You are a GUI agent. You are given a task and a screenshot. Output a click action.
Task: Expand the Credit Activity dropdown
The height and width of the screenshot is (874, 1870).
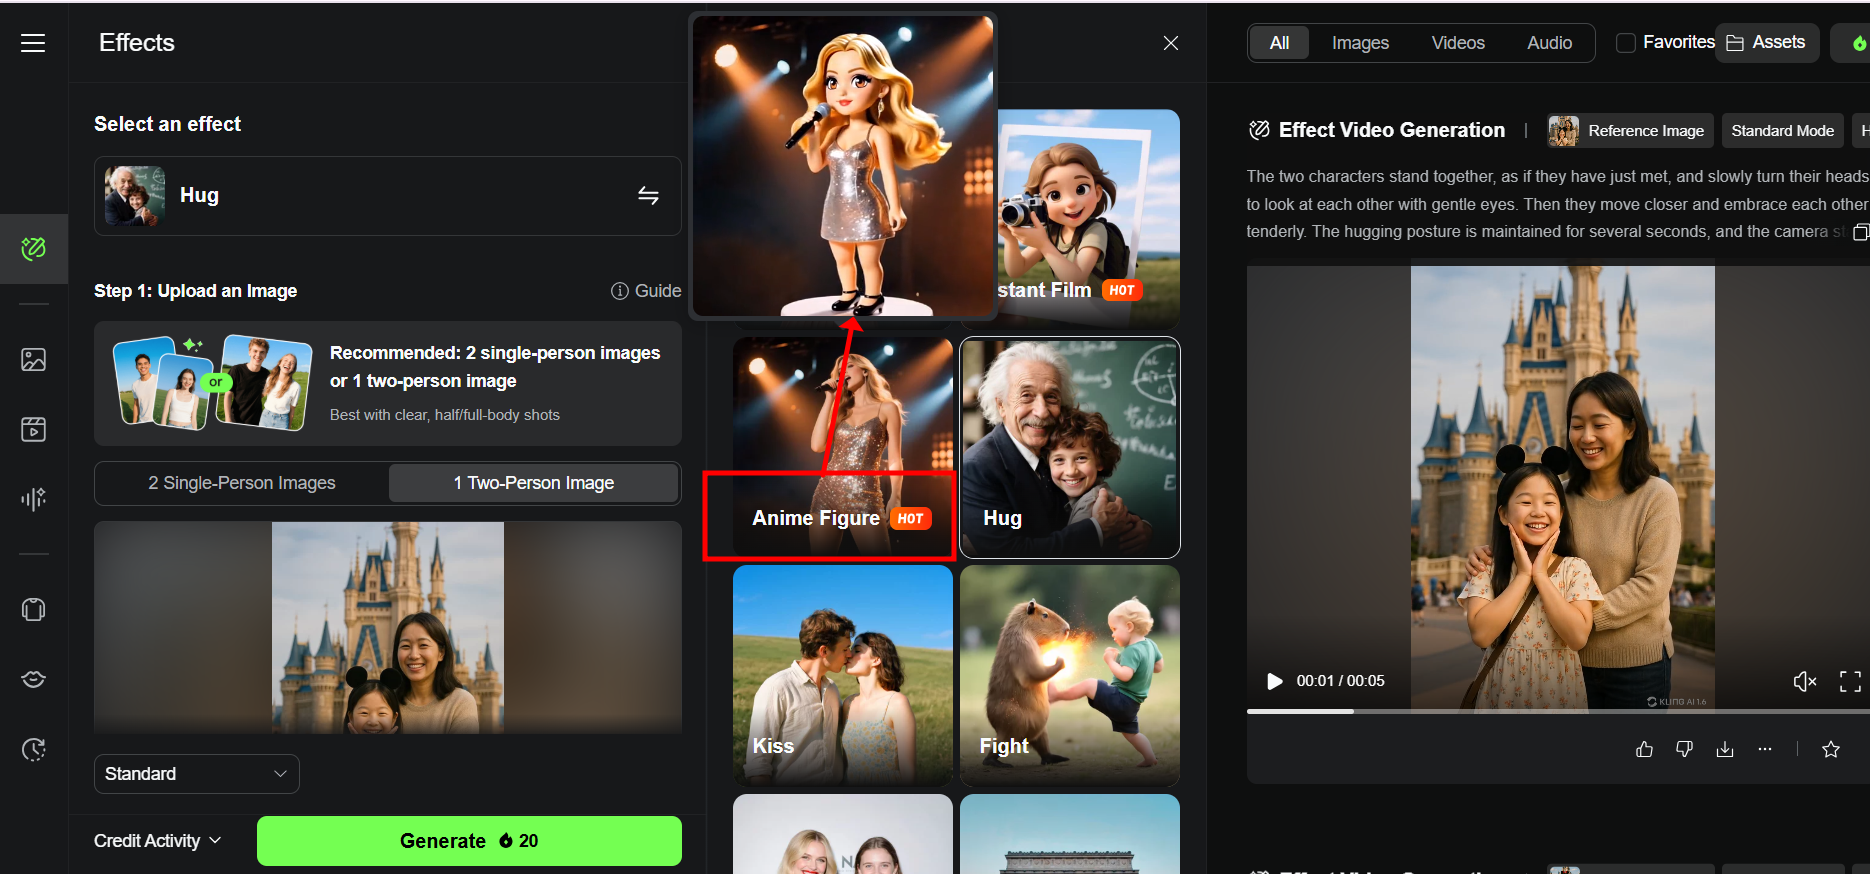pos(158,841)
